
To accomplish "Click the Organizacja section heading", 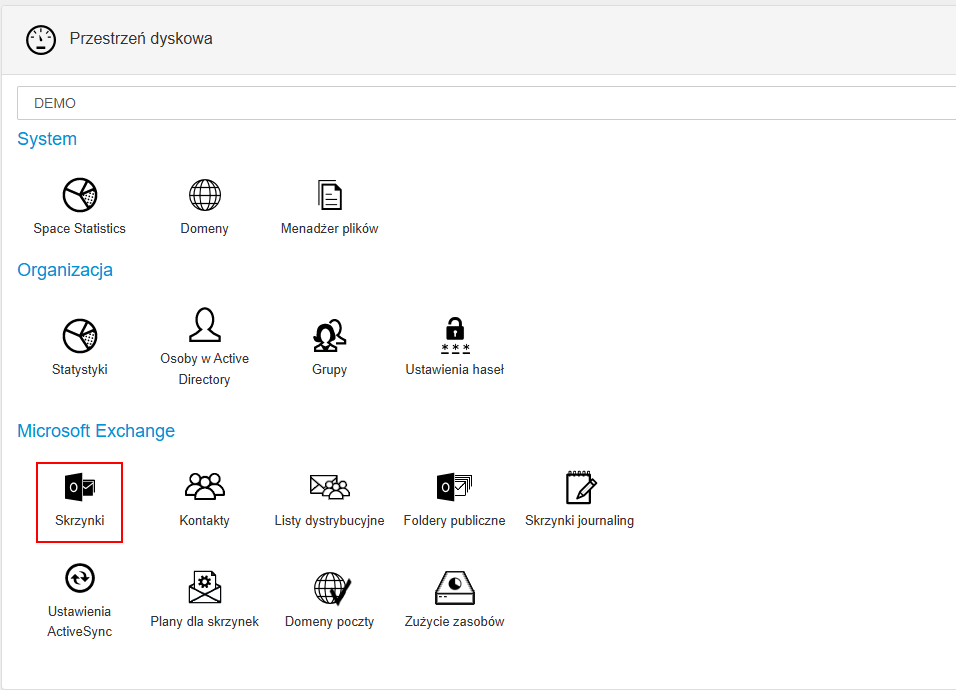I will [x=65, y=270].
